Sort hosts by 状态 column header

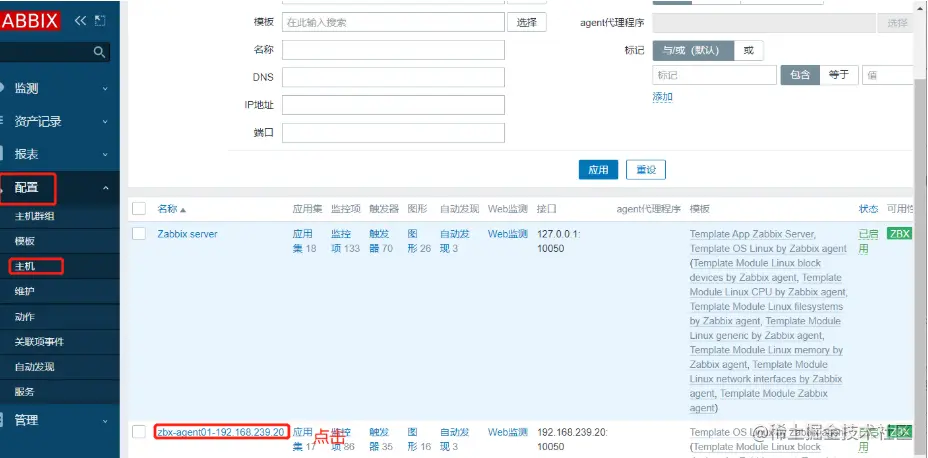point(868,209)
